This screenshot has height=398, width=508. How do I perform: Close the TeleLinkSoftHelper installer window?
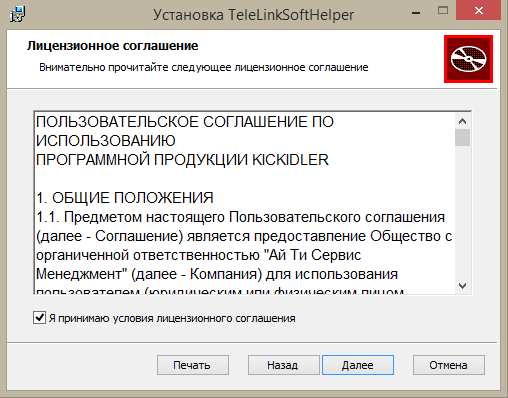point(479,11)
